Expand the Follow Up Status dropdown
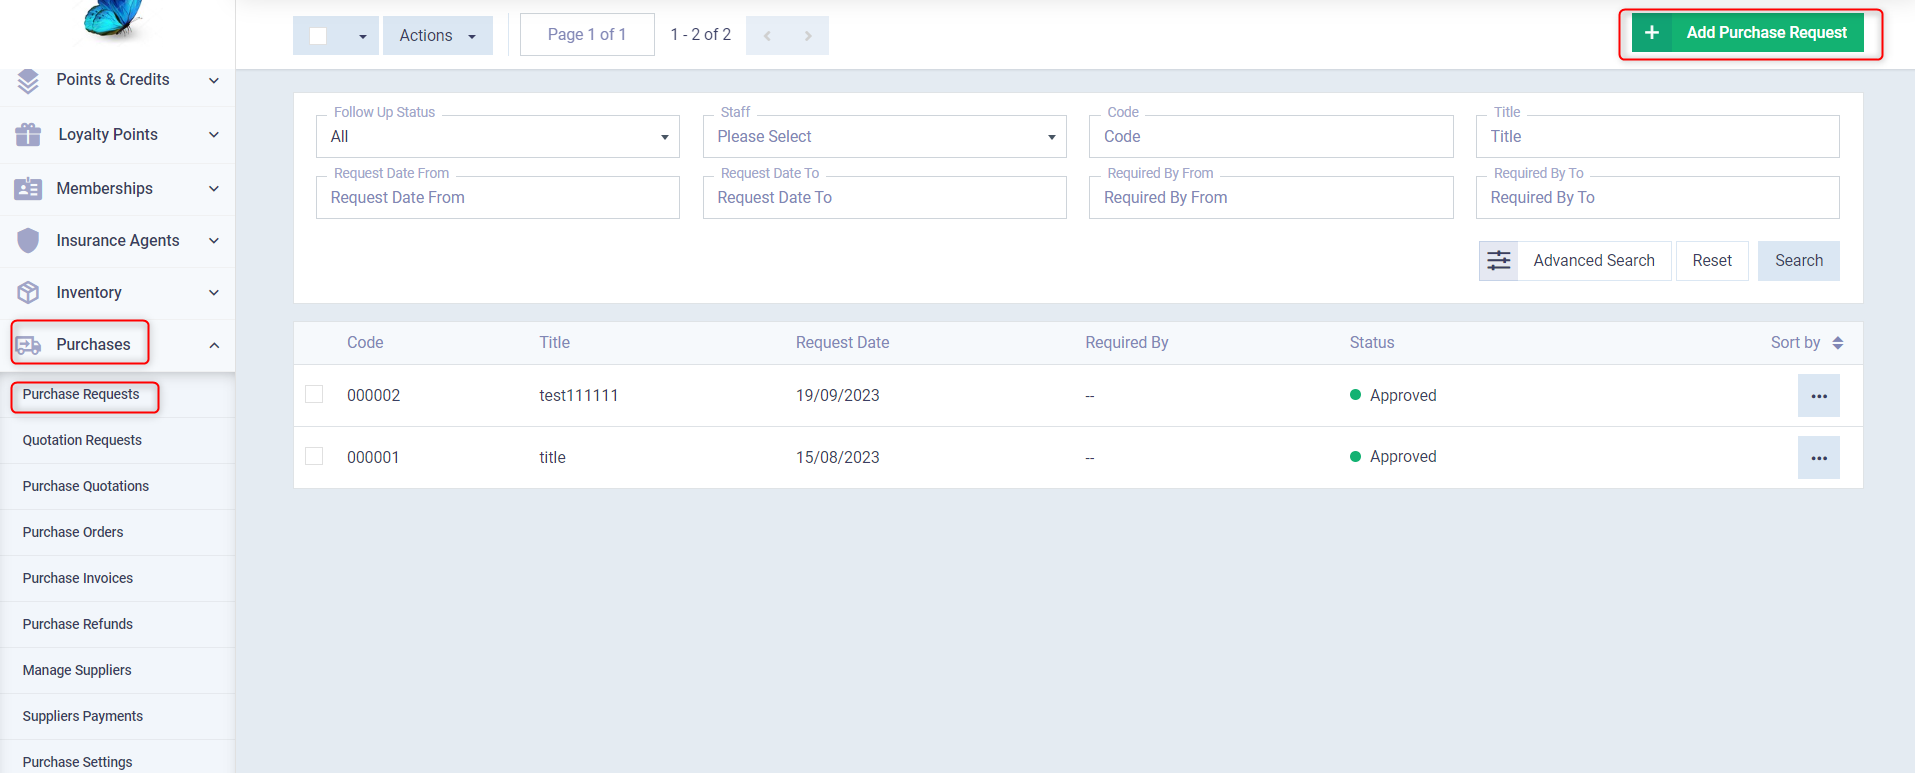This screenshot has height=773, width=1915. (x=497, y=137)
